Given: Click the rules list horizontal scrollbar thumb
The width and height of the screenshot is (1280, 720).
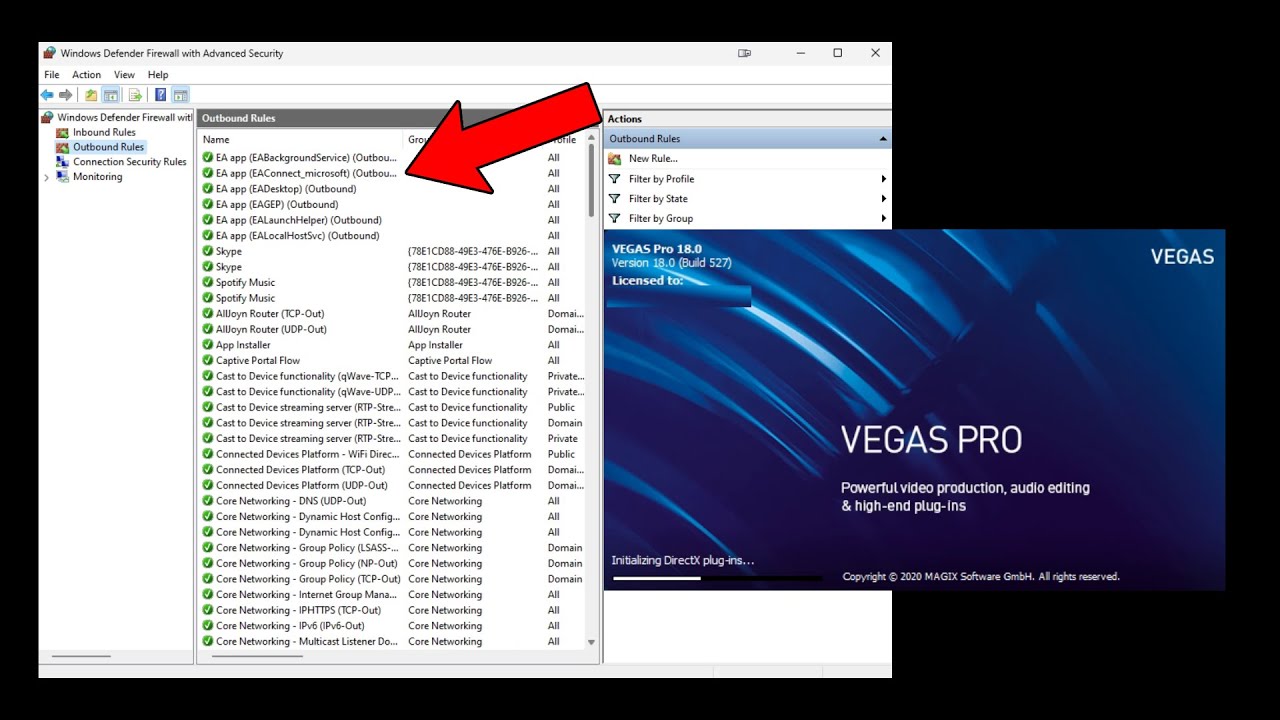Looking at the screenshot, I should click(255, 657).
